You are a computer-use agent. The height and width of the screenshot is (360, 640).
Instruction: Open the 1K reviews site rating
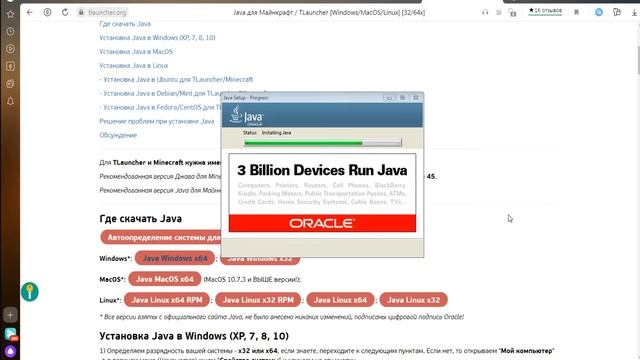pyautogui.click(x=545, y=11)
